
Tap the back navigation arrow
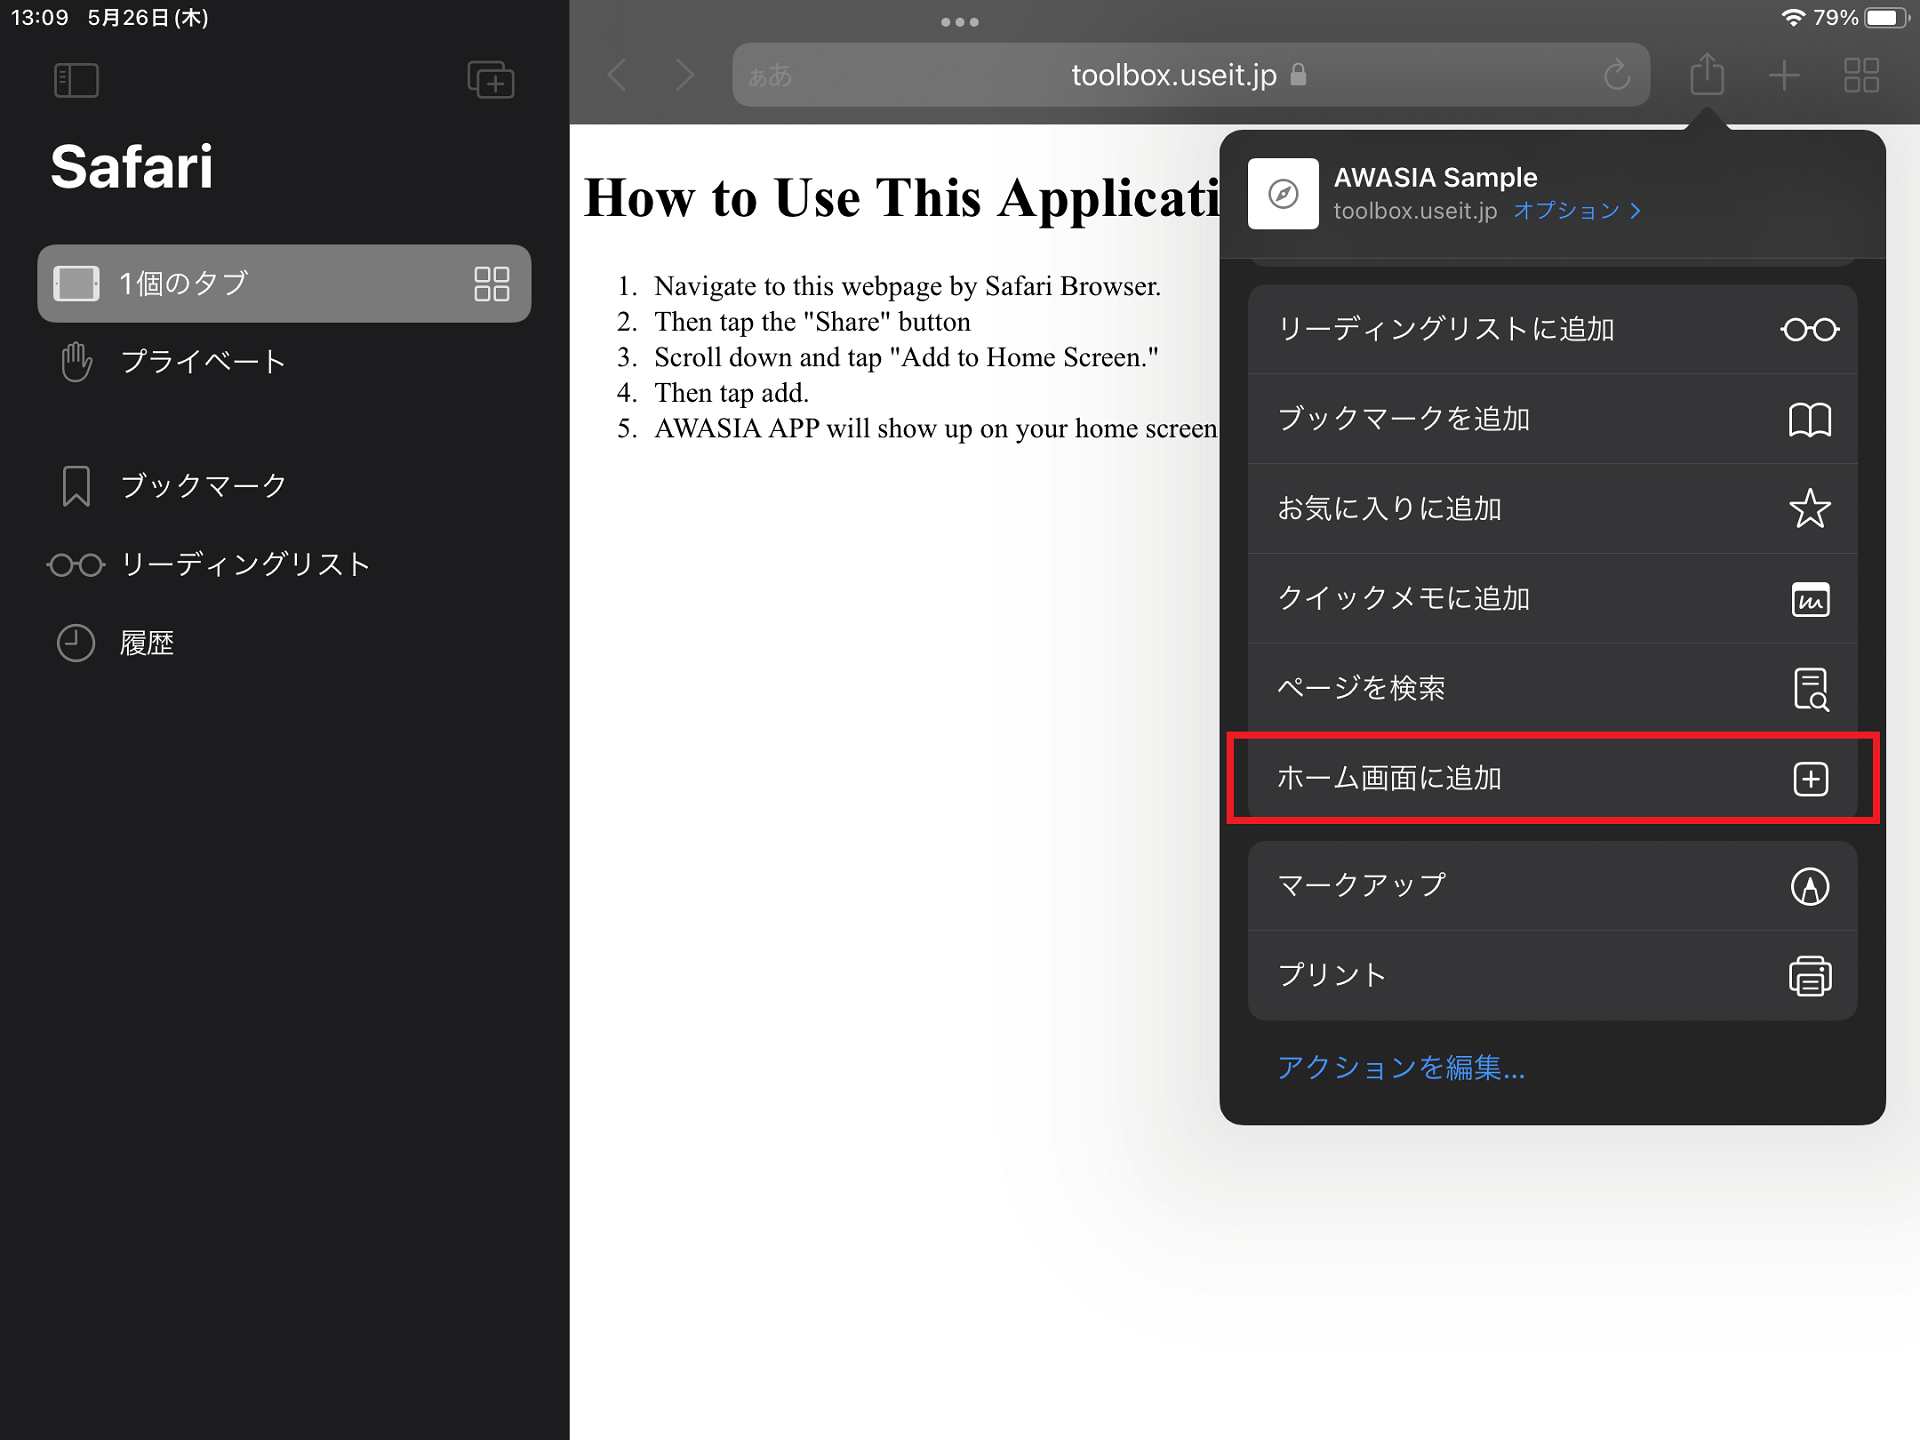pyautogui.click(x=617, y=75)
